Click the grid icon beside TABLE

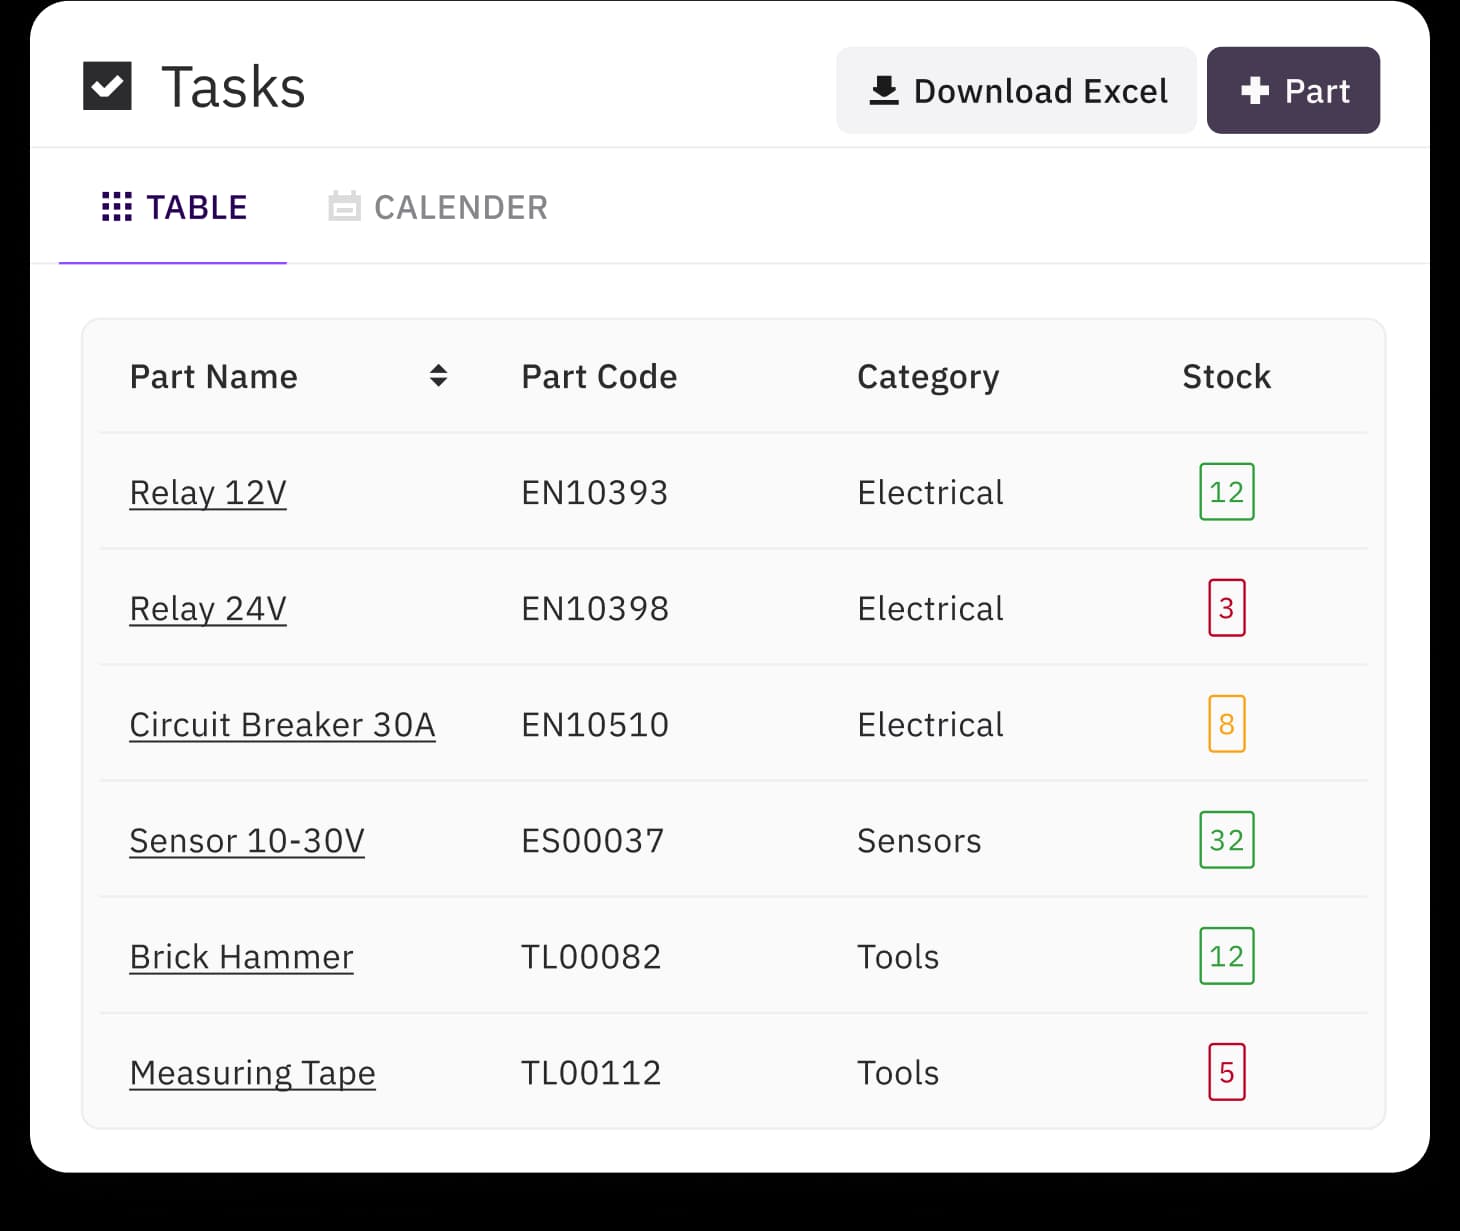click(117, 207)
